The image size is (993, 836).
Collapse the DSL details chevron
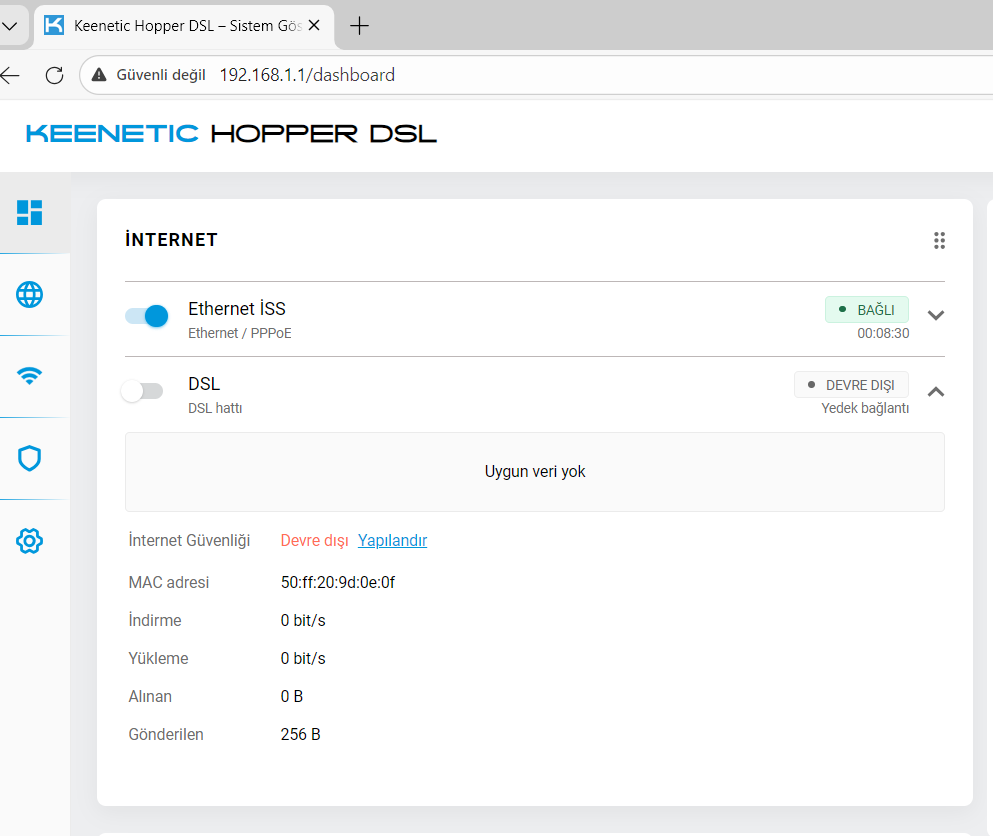pyautogui.click(x=936, y=391)
